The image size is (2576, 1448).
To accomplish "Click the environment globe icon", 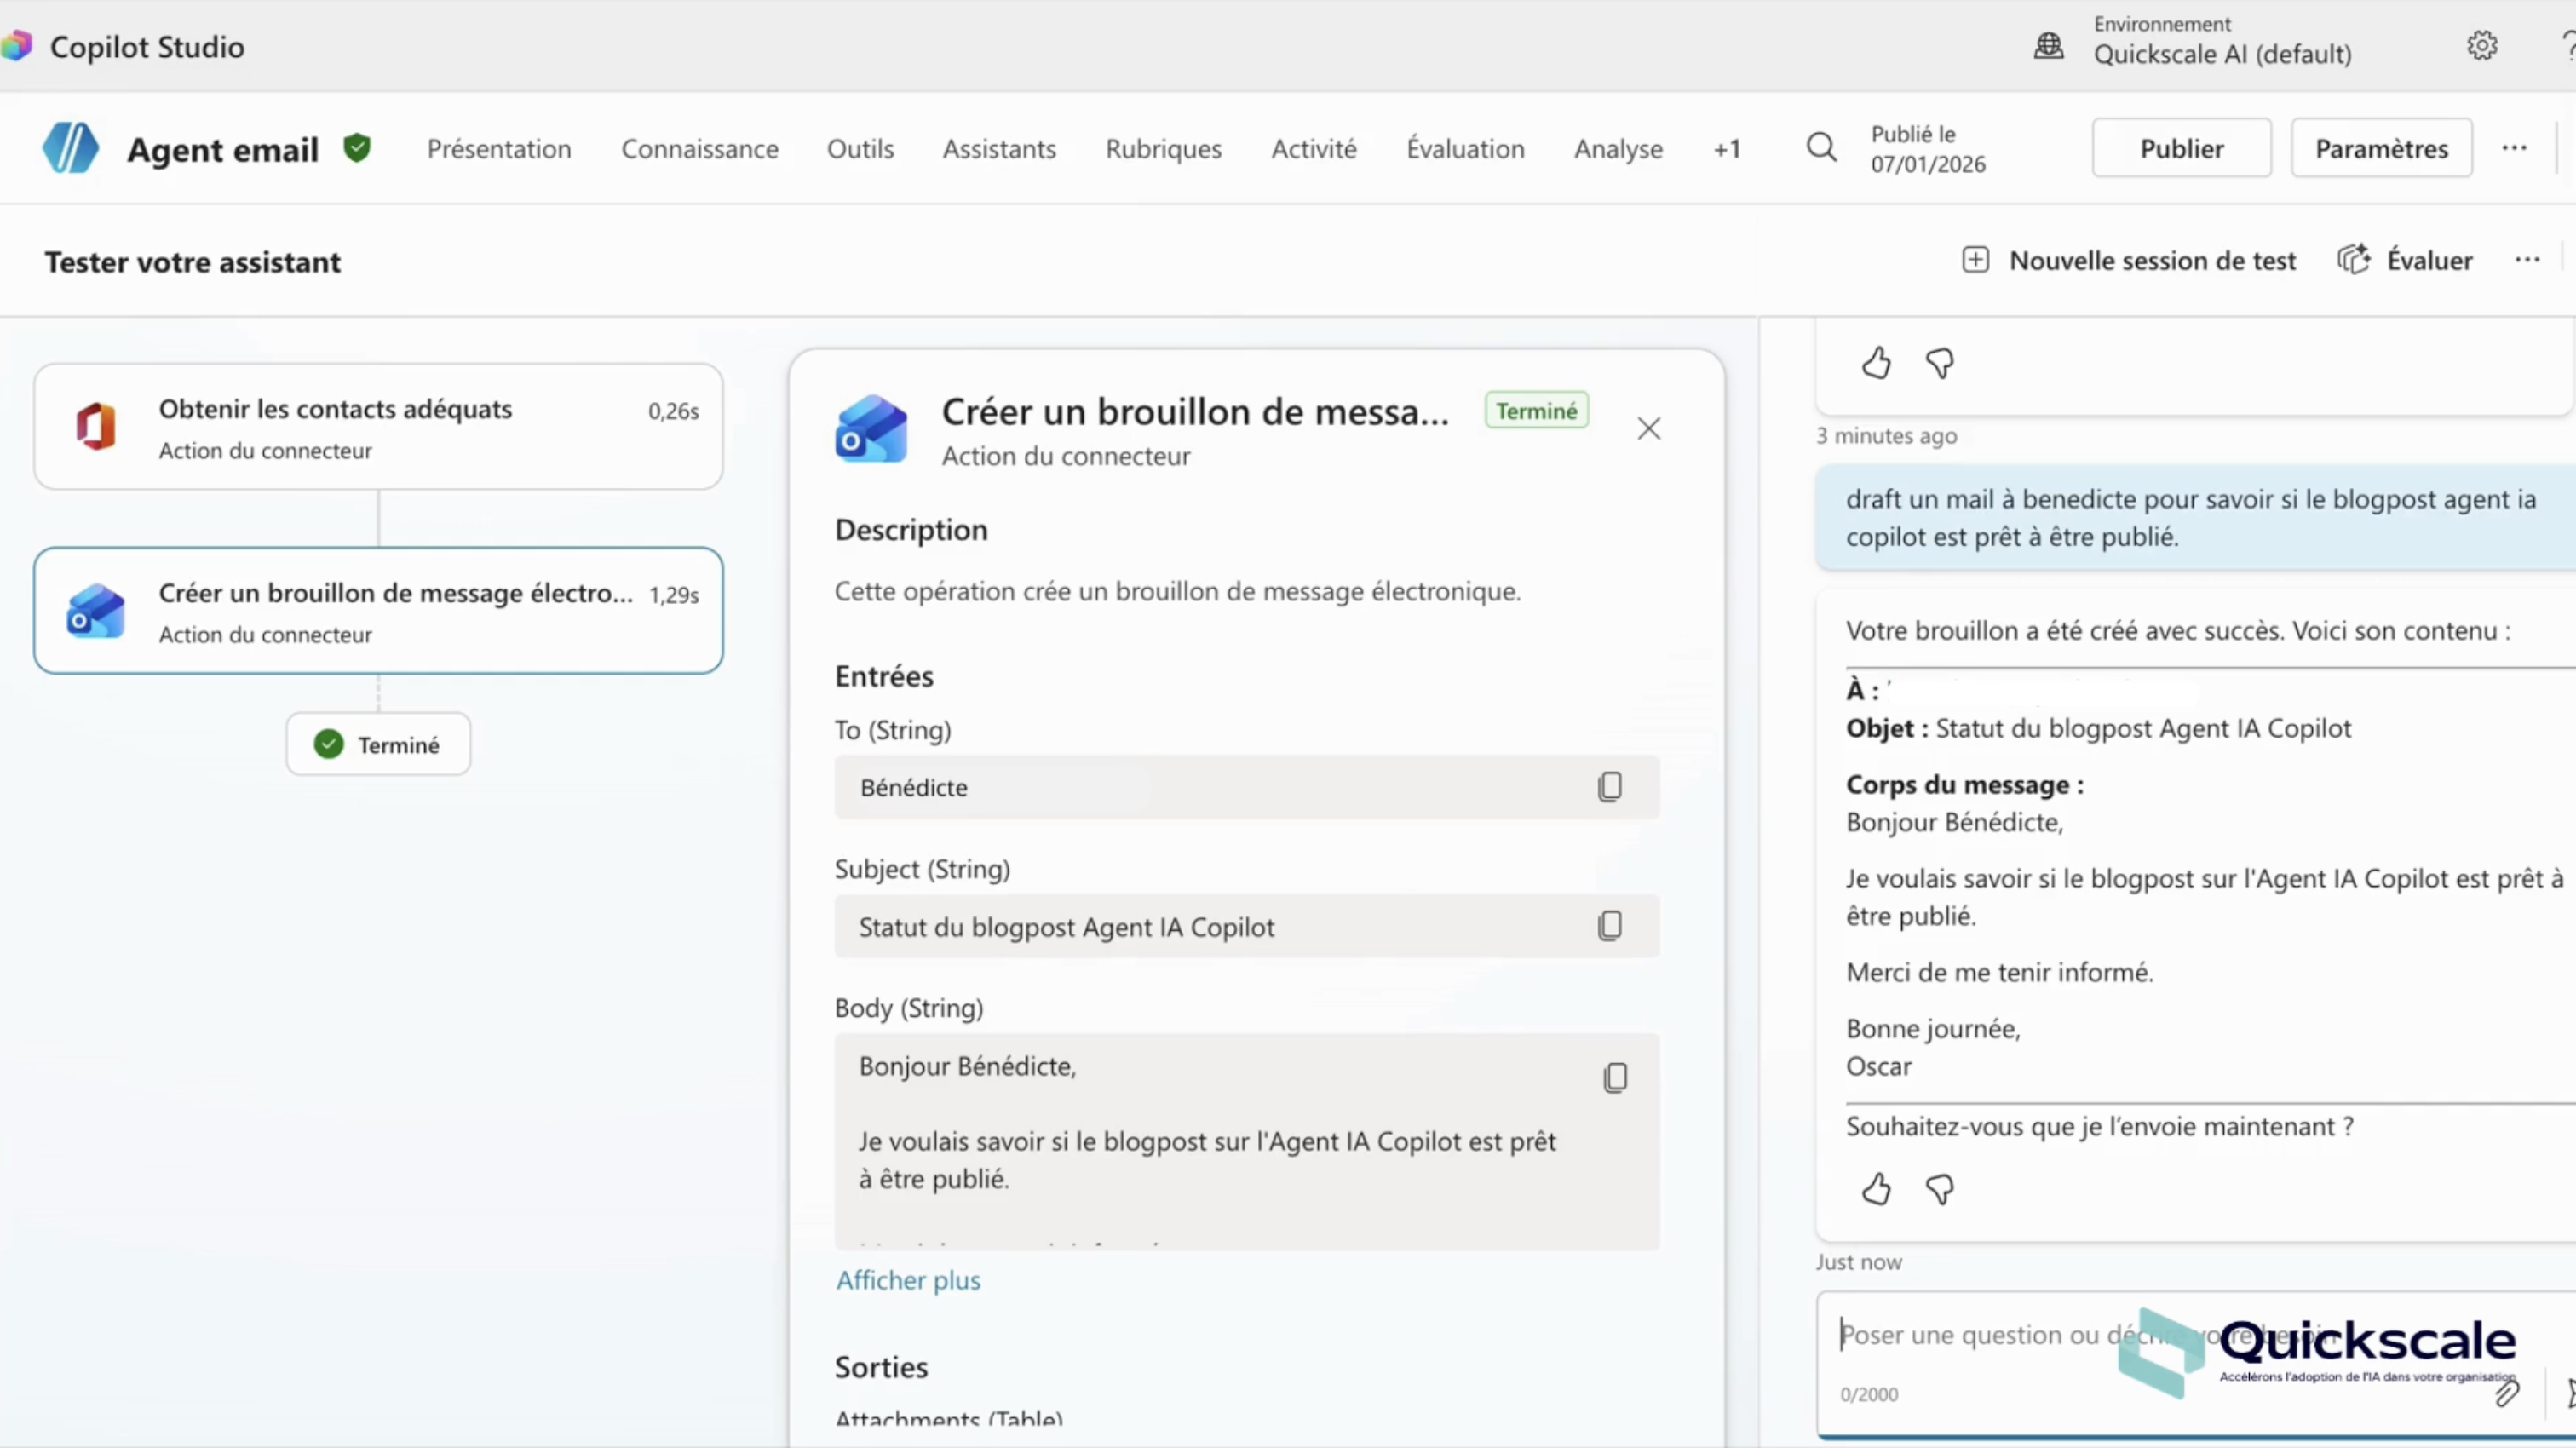I will [x=2048, y=46].
